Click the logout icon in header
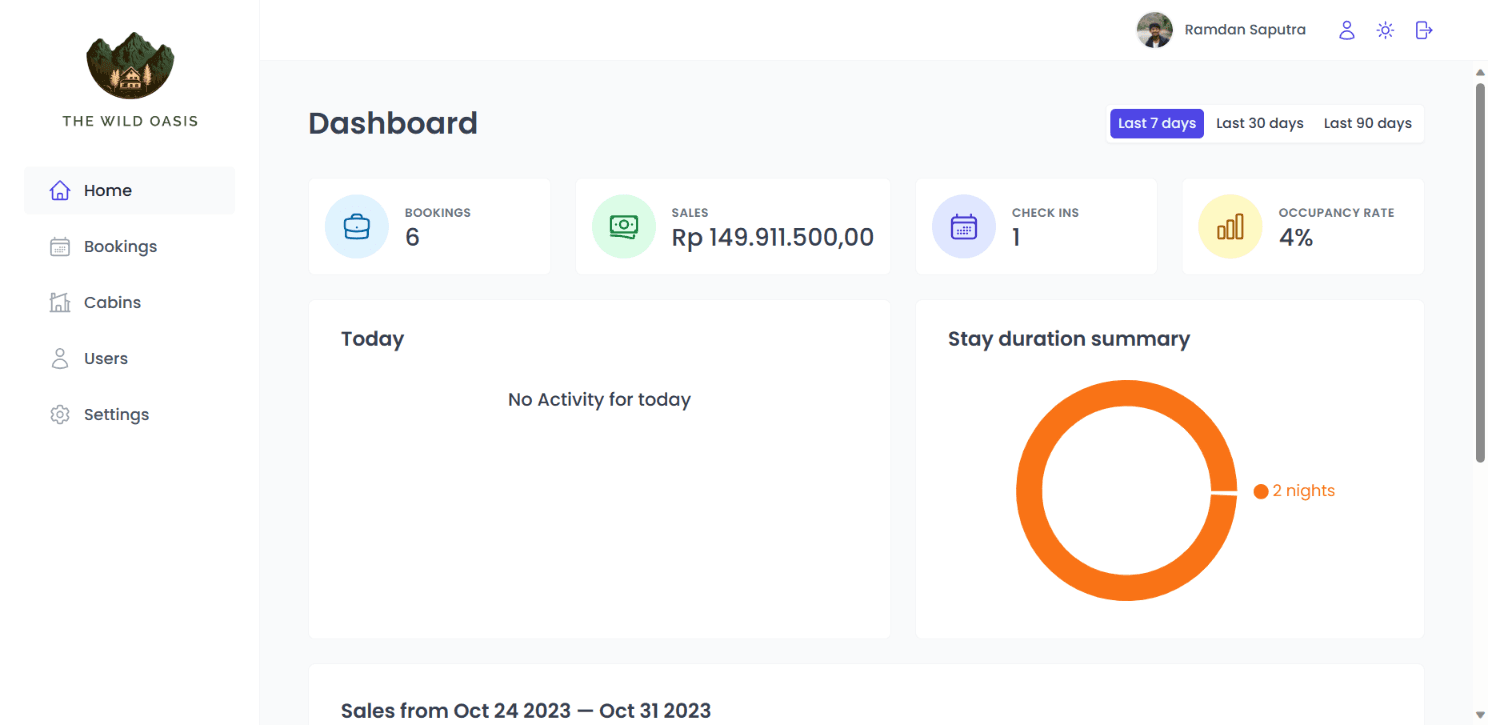The height and width of the screenshot is (725, 1488). pyautogui.click(x=1424, y=30)
